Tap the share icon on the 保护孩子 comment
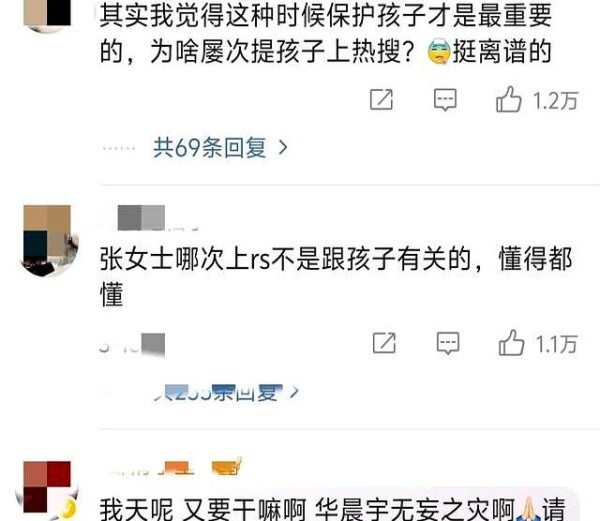The width and height of the screenshot is (600, 521). (382, 100)
